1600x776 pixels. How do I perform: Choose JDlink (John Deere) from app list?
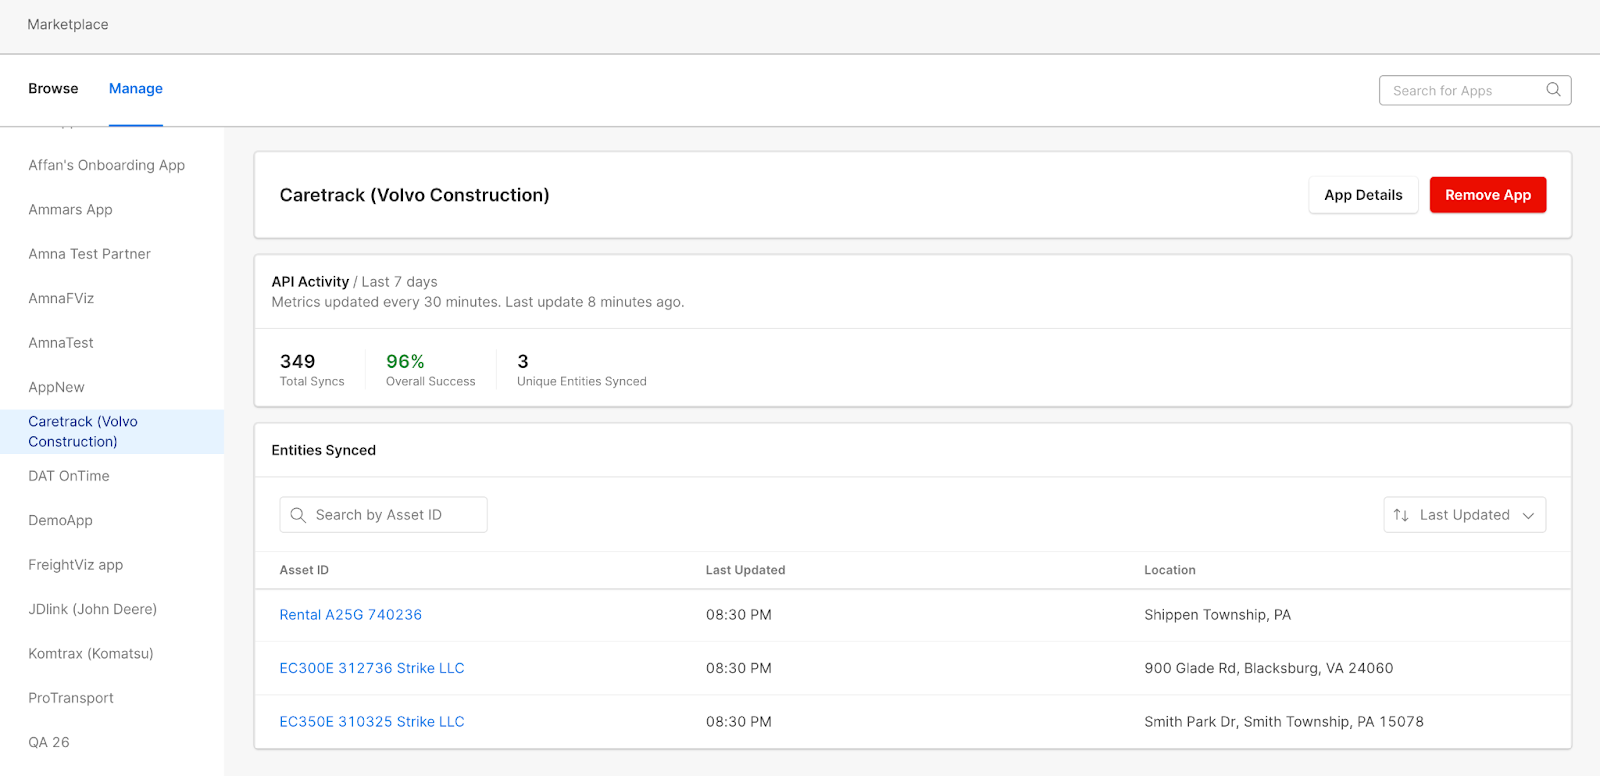[93, 609]
